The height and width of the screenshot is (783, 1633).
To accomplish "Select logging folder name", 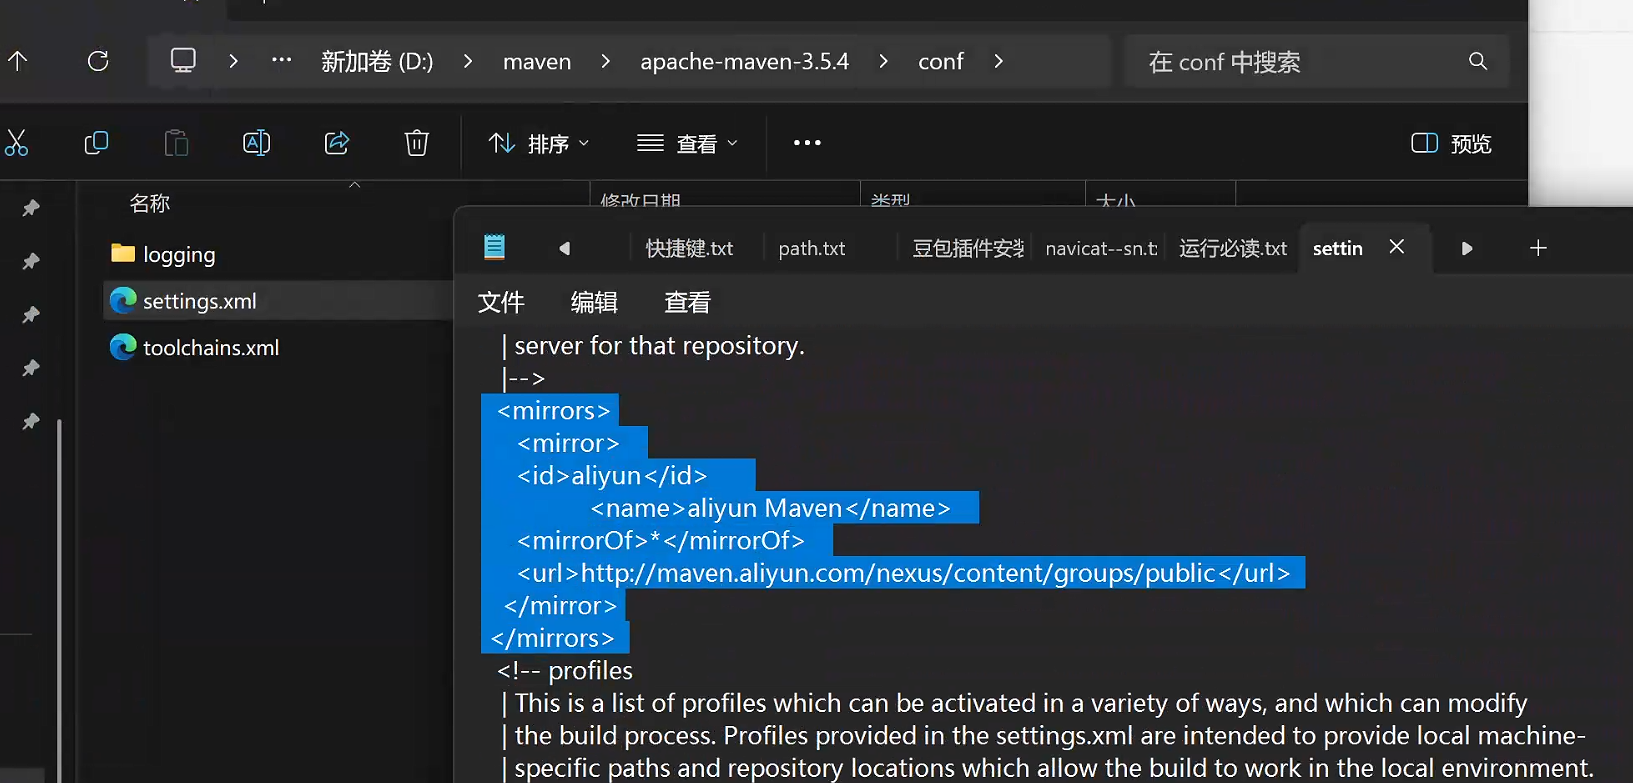I will [x=179, y=255].
